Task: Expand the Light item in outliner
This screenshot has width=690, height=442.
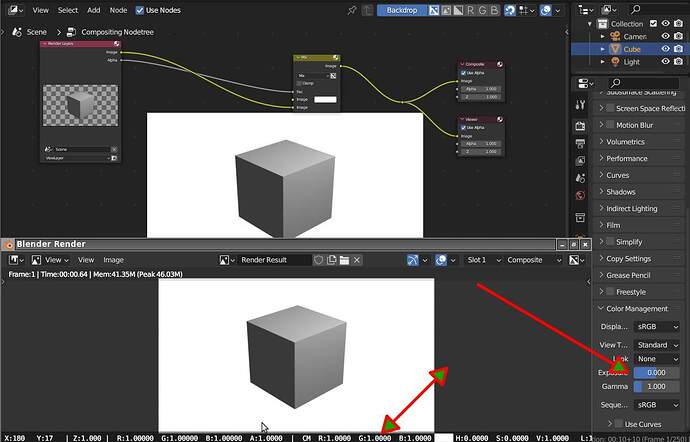Action: [602, 62]
